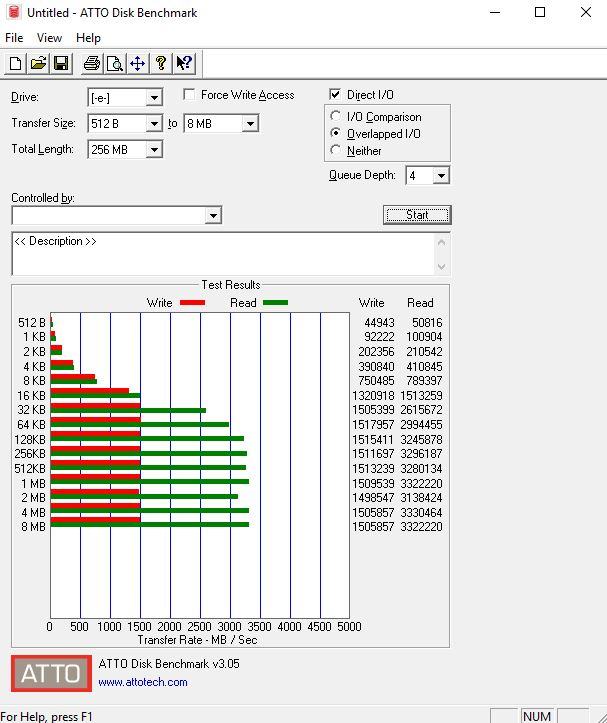Click the 512 B row label in chart
The image size is (607, 723).
pyautogui.click(x=32, y=323)
